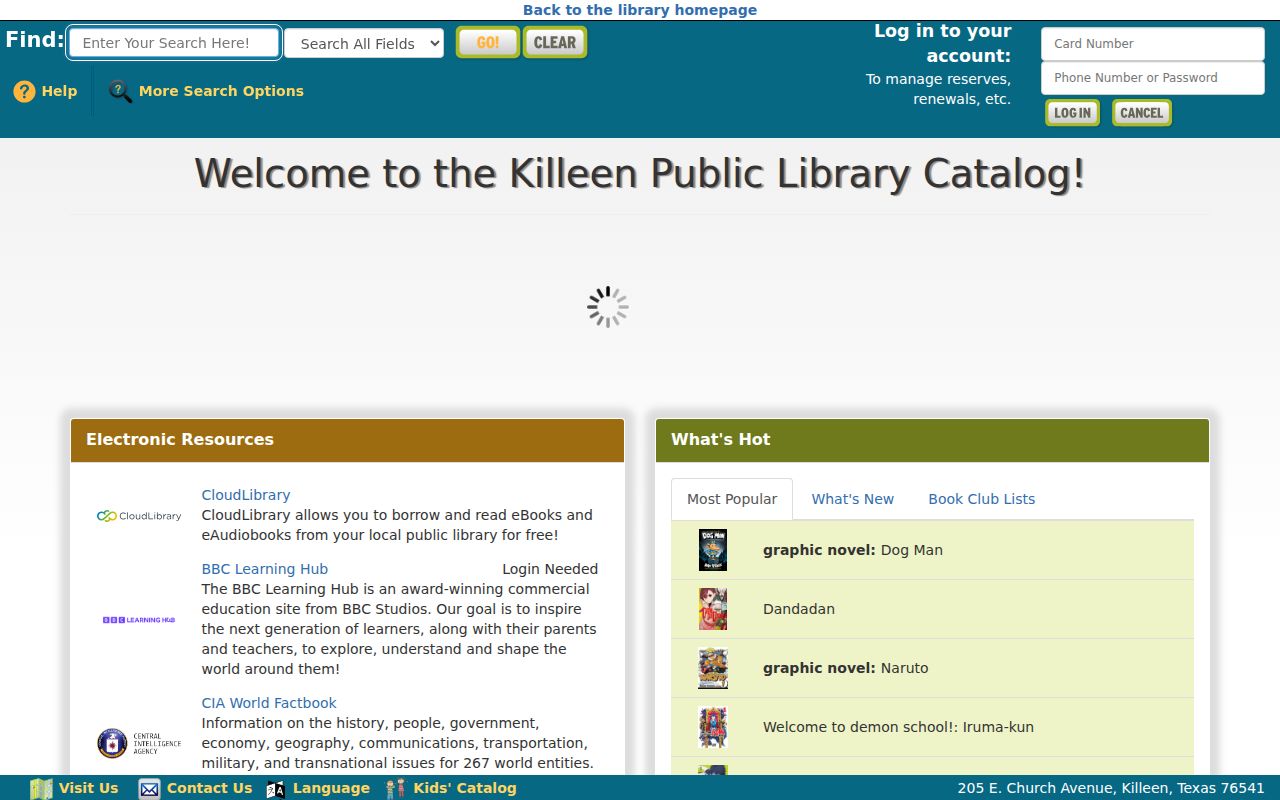Screen dimensions: 1280x800
Task: Click the Visit Us map icon
Action: pos(41,788)
